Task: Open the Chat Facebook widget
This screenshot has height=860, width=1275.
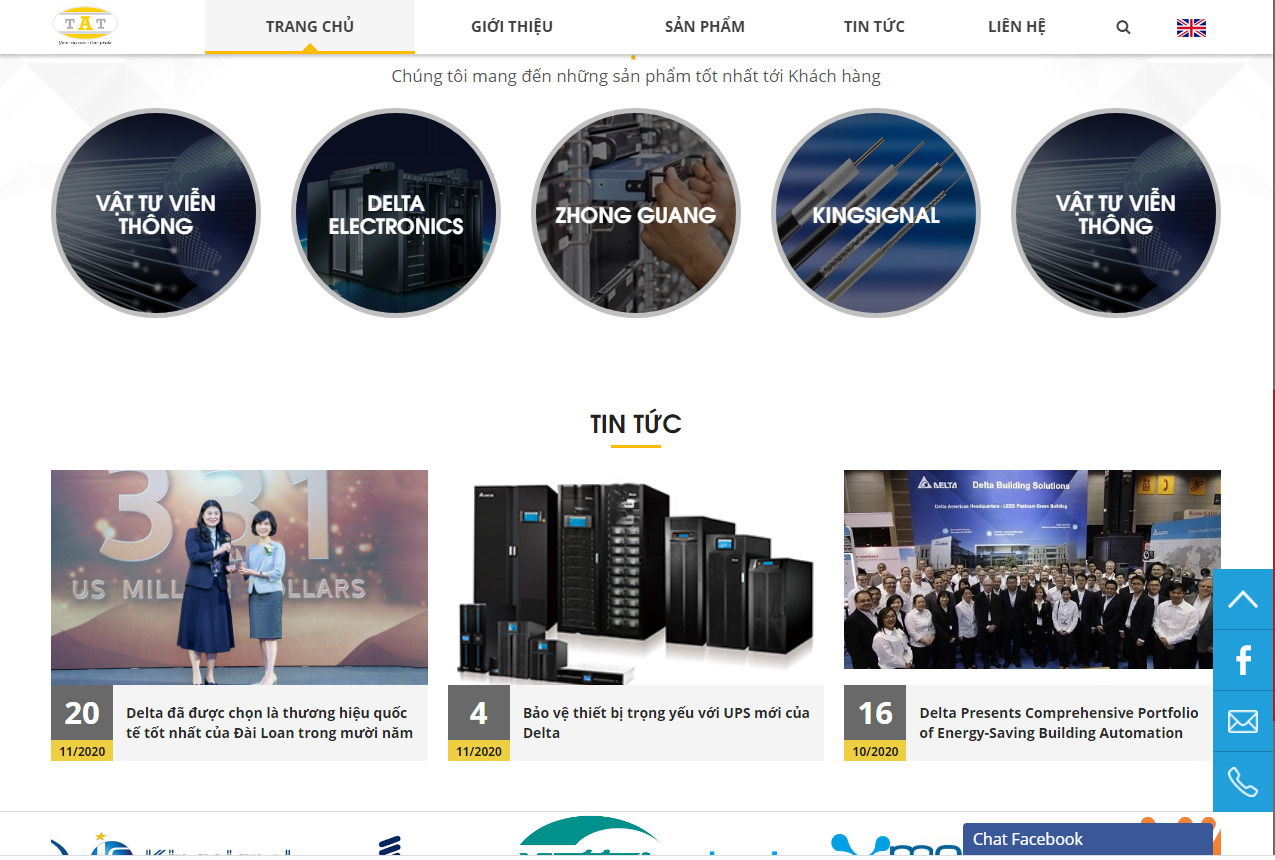Action: (1087, 839)
